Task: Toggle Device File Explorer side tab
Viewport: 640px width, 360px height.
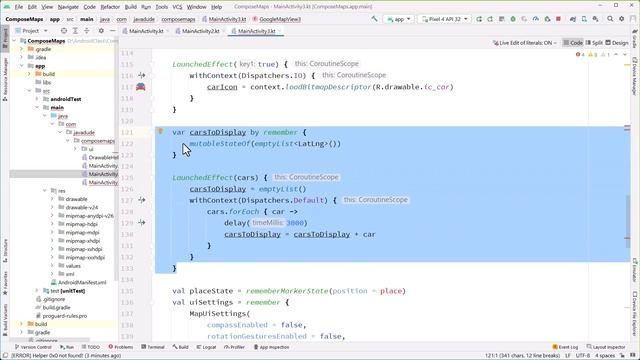Action: (x=635, y=313)
